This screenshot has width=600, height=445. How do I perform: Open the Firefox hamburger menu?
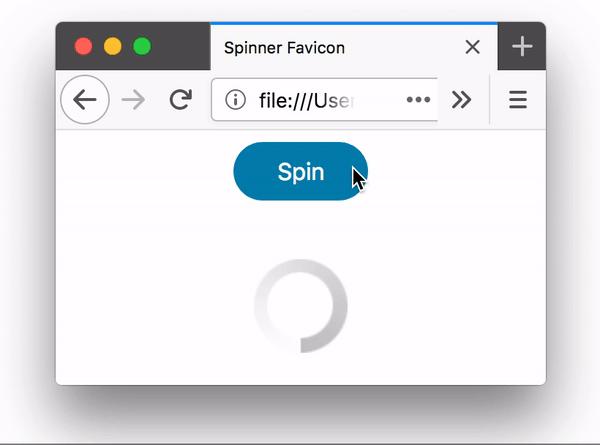point(518,100)
